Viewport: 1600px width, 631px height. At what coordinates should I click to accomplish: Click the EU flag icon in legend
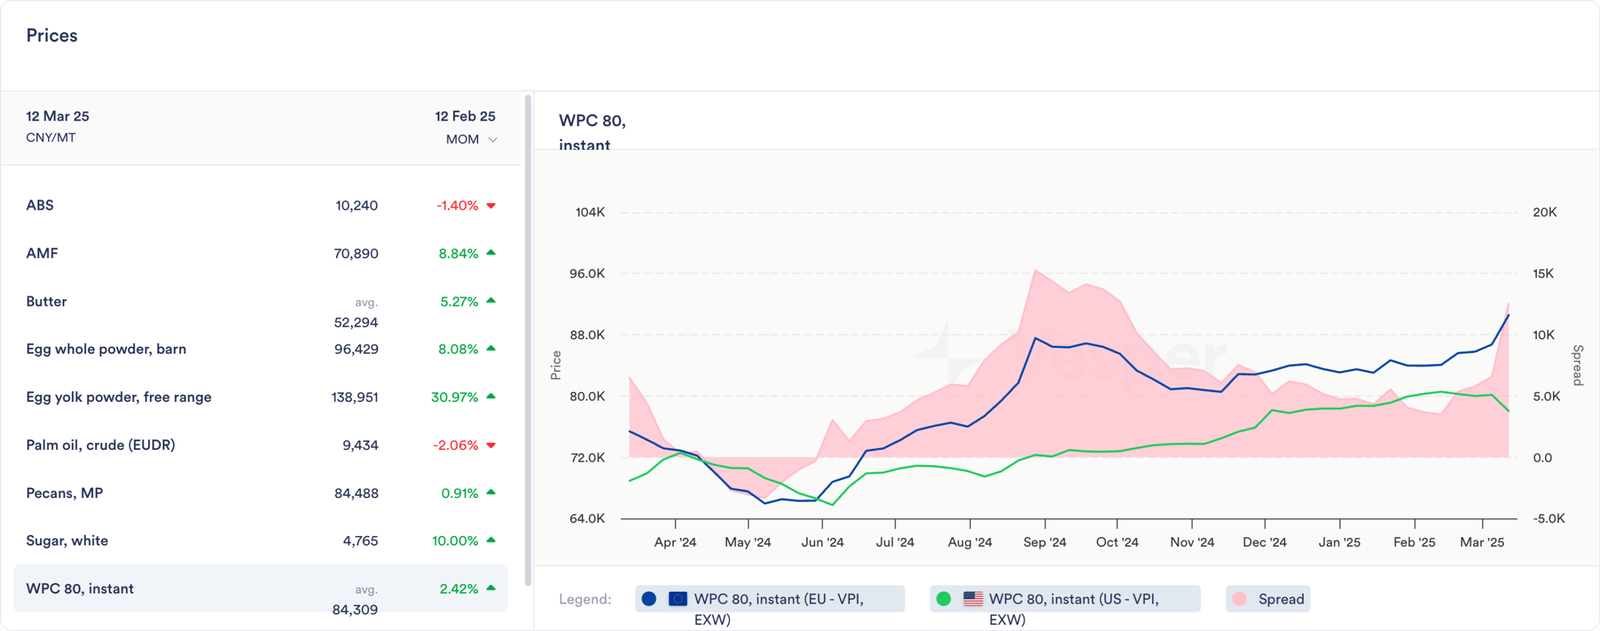[x=678, y=599]
